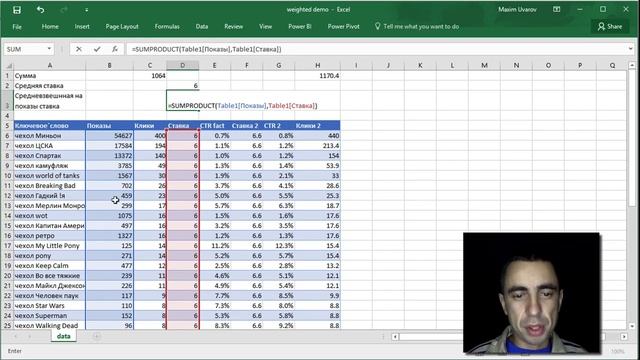The height and width of the screenshot is (360, 640).
Task: Click the Undo arrow icon
Action: pyautogui.click(x=40, y=10)
